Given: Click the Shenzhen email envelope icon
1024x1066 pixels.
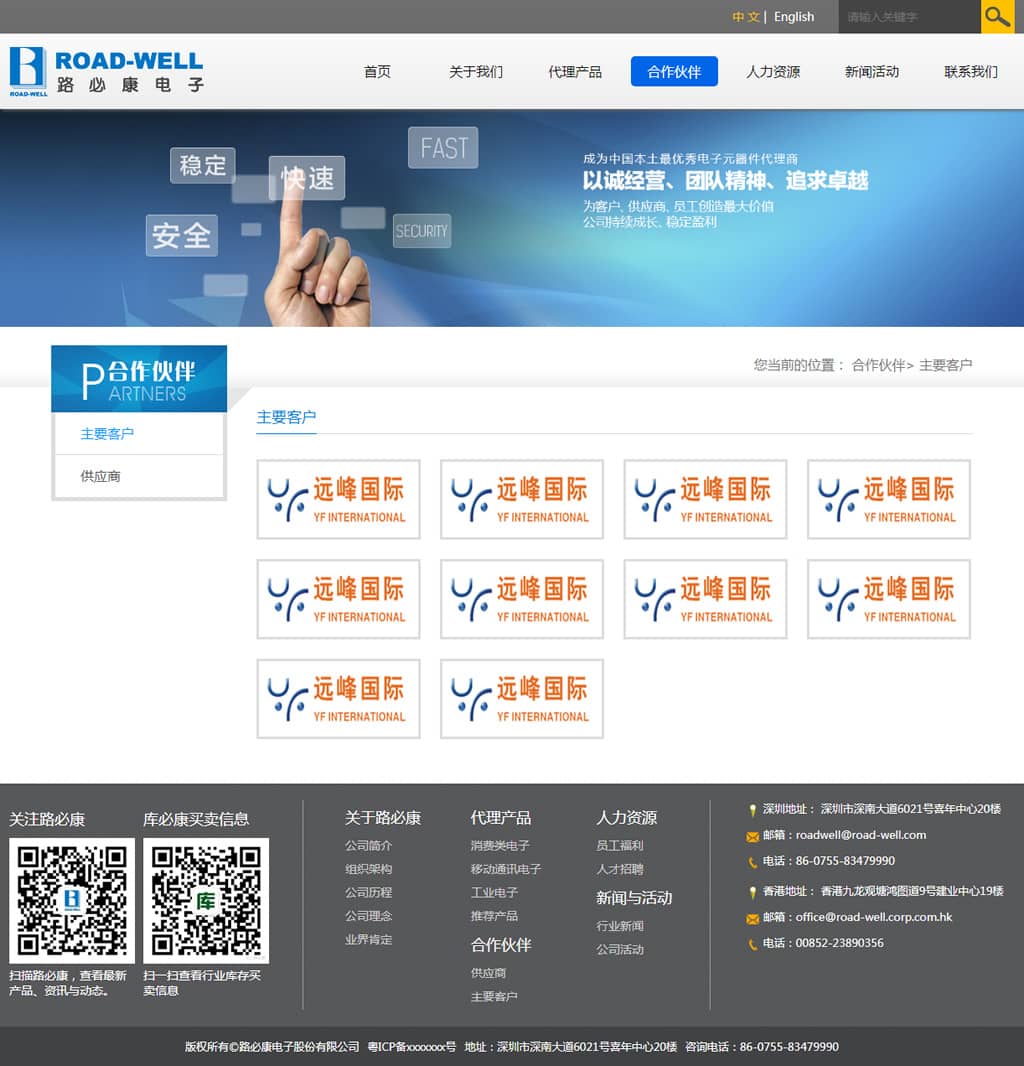Looking at the screenshot, I should coord(752,836).
